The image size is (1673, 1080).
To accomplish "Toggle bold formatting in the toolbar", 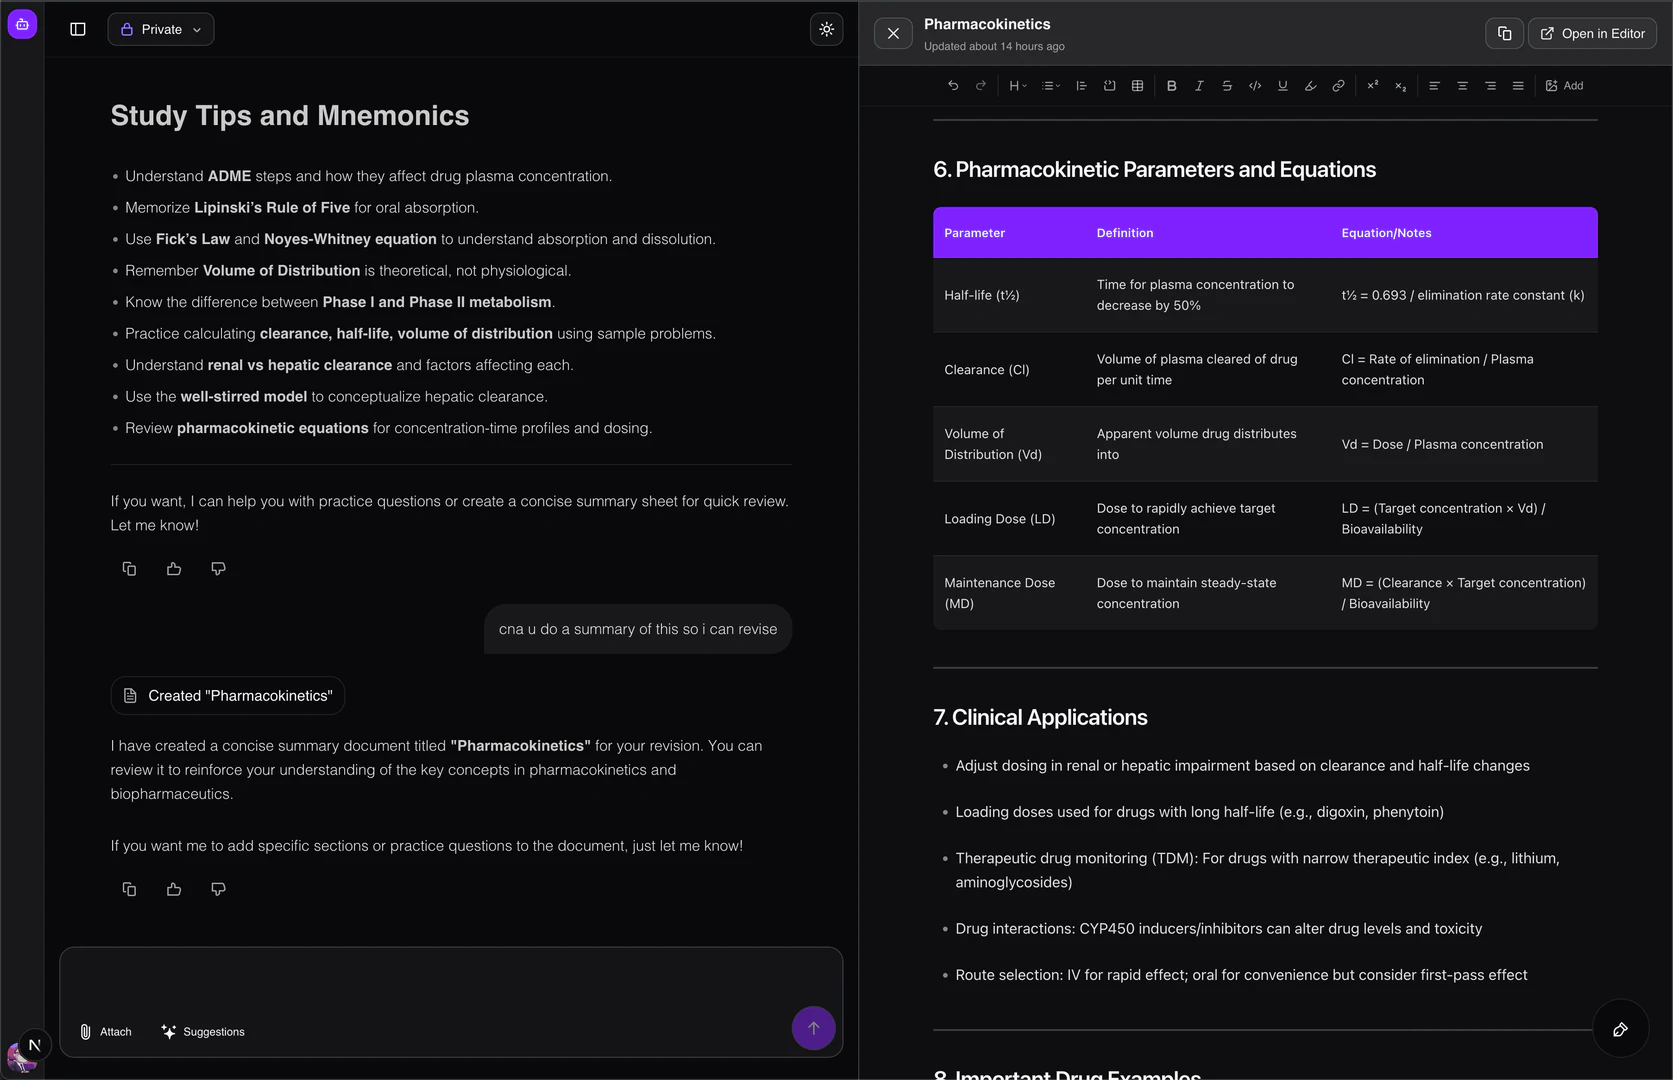I will [x=1171, y=85].
